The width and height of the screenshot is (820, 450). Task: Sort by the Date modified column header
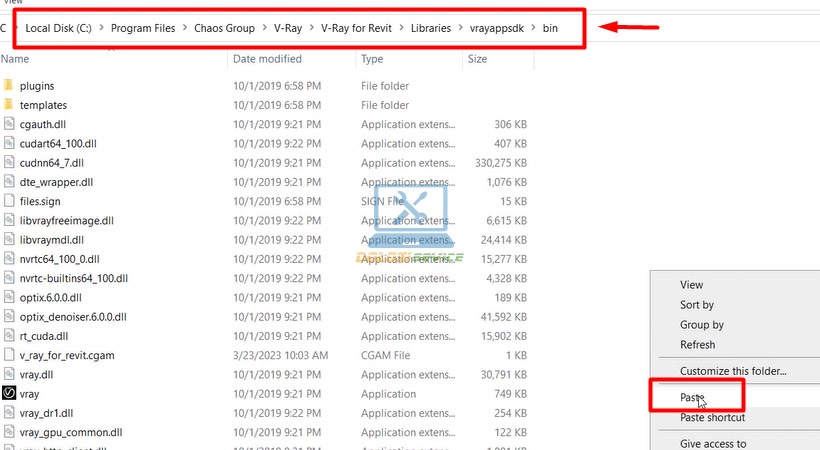point(267,59)
